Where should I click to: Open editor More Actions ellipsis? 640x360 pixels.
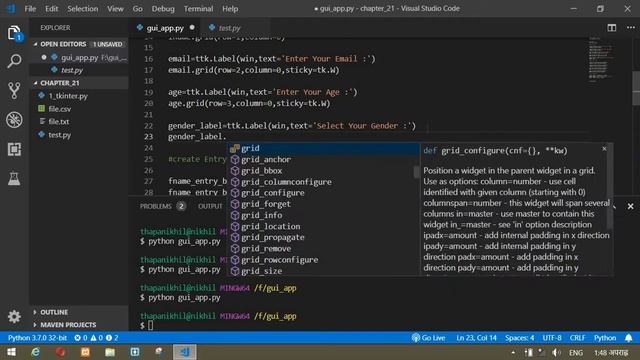tap(631, 28)
